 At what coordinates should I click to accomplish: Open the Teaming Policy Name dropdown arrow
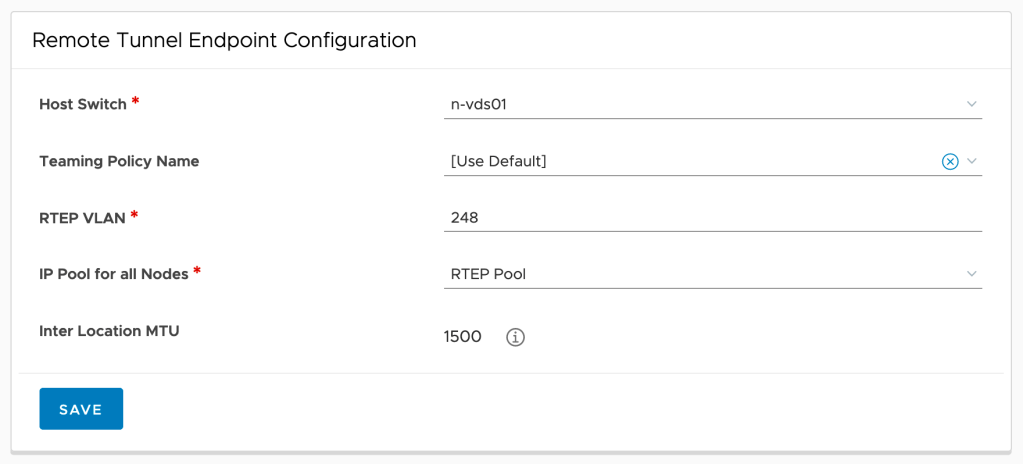click(x=971, y=161)
